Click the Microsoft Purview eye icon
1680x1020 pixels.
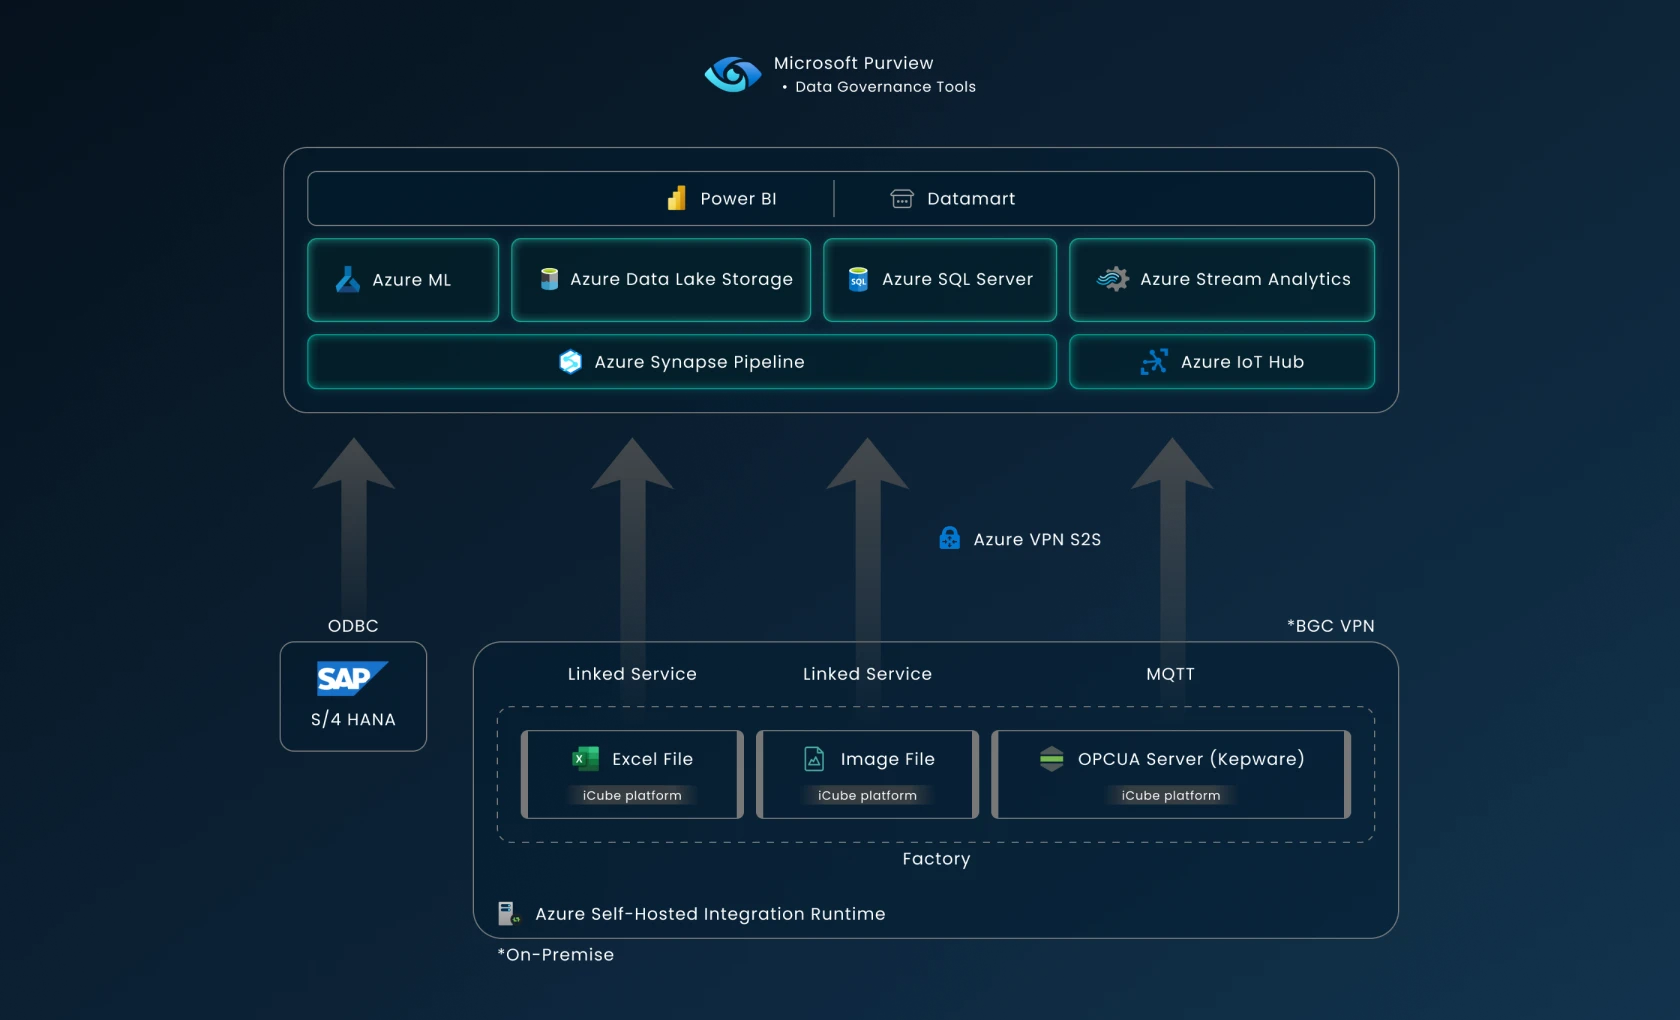(x=732, y=74)
